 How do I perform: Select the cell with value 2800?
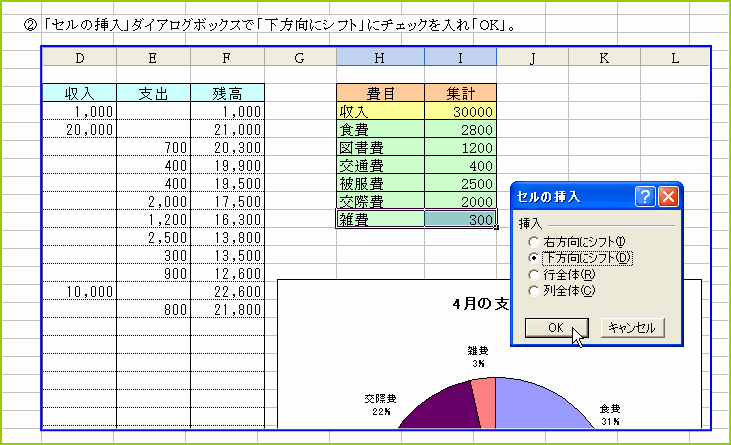(x=461, y=129)
